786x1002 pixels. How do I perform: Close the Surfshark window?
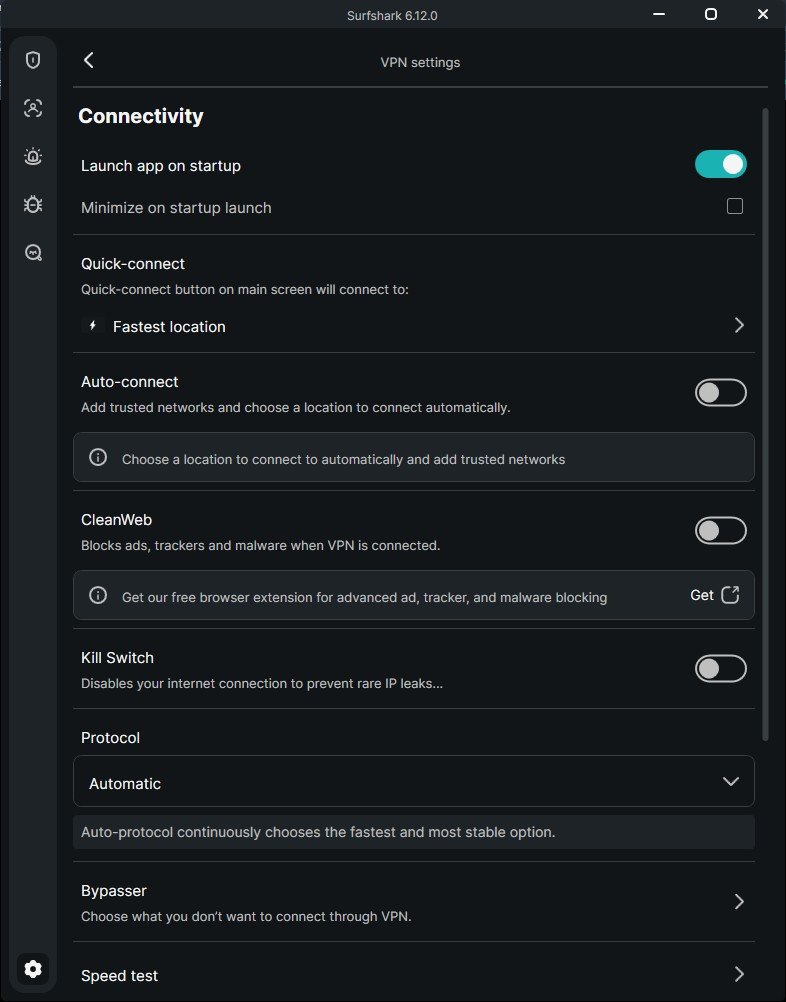[762, 14]
